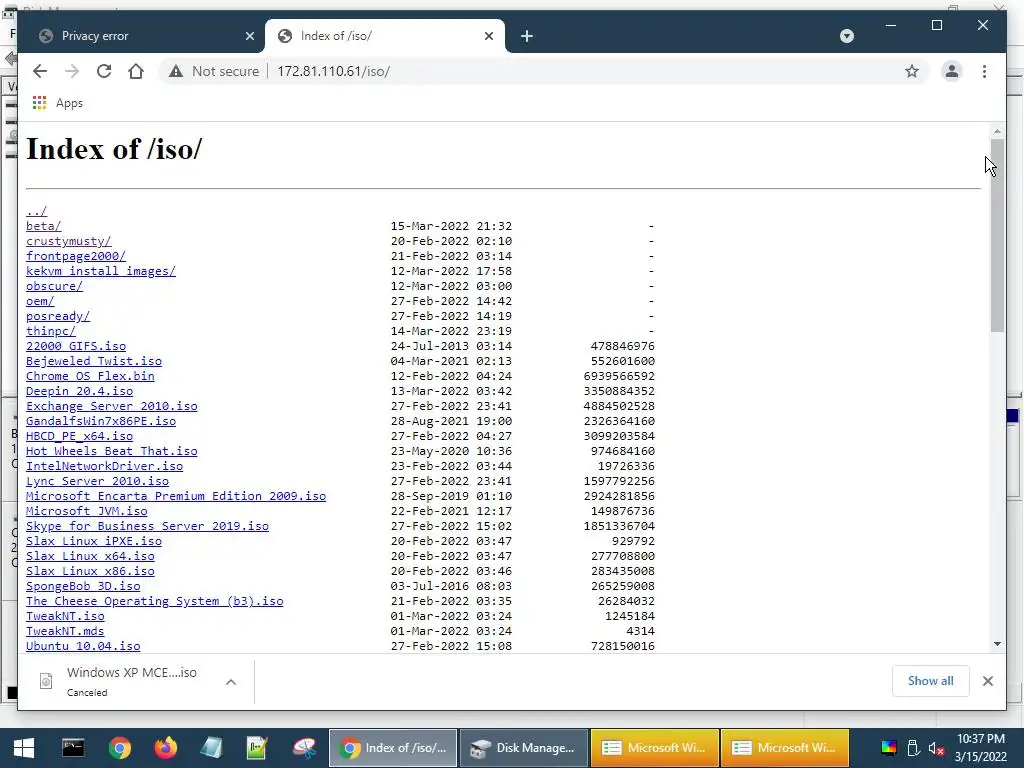Download Bejeweled_Twist.iso file
The width and height of the screenshot is (1024, 768).
(94, 361)
